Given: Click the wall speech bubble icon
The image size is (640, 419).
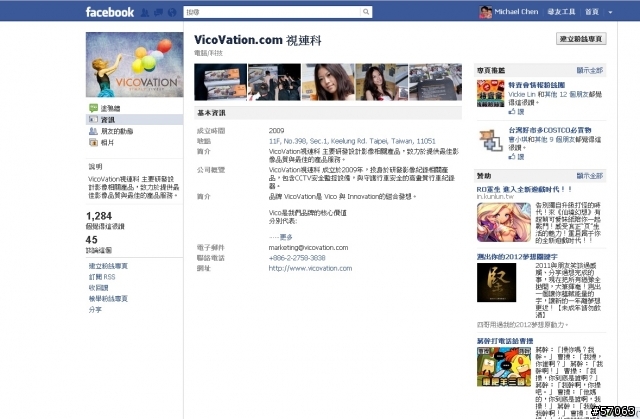Looking at the screenshot, I should coord(93,108).
